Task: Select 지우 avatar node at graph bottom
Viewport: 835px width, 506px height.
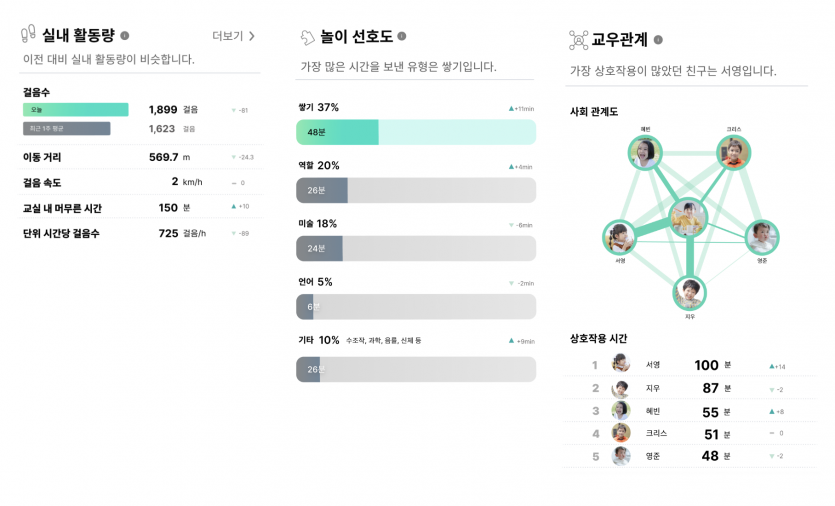Action: pyautogui.click(x=690, y=293)
